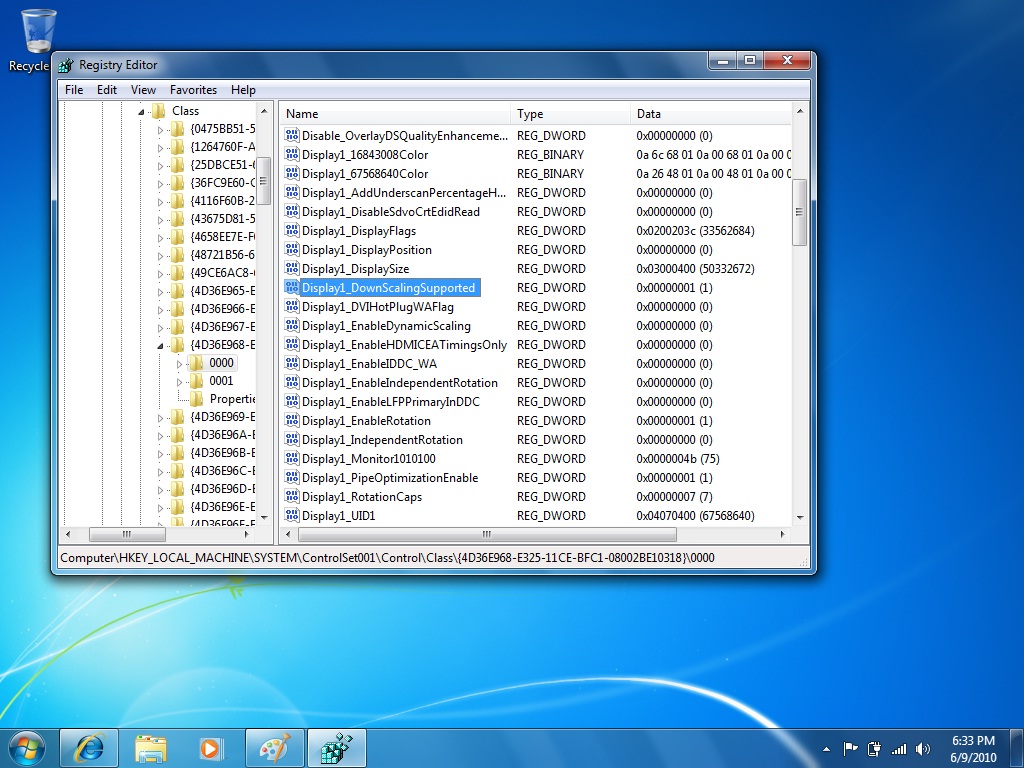
Task: Launch Internet Explorer from taskbar
Action: tap(89, 748)
